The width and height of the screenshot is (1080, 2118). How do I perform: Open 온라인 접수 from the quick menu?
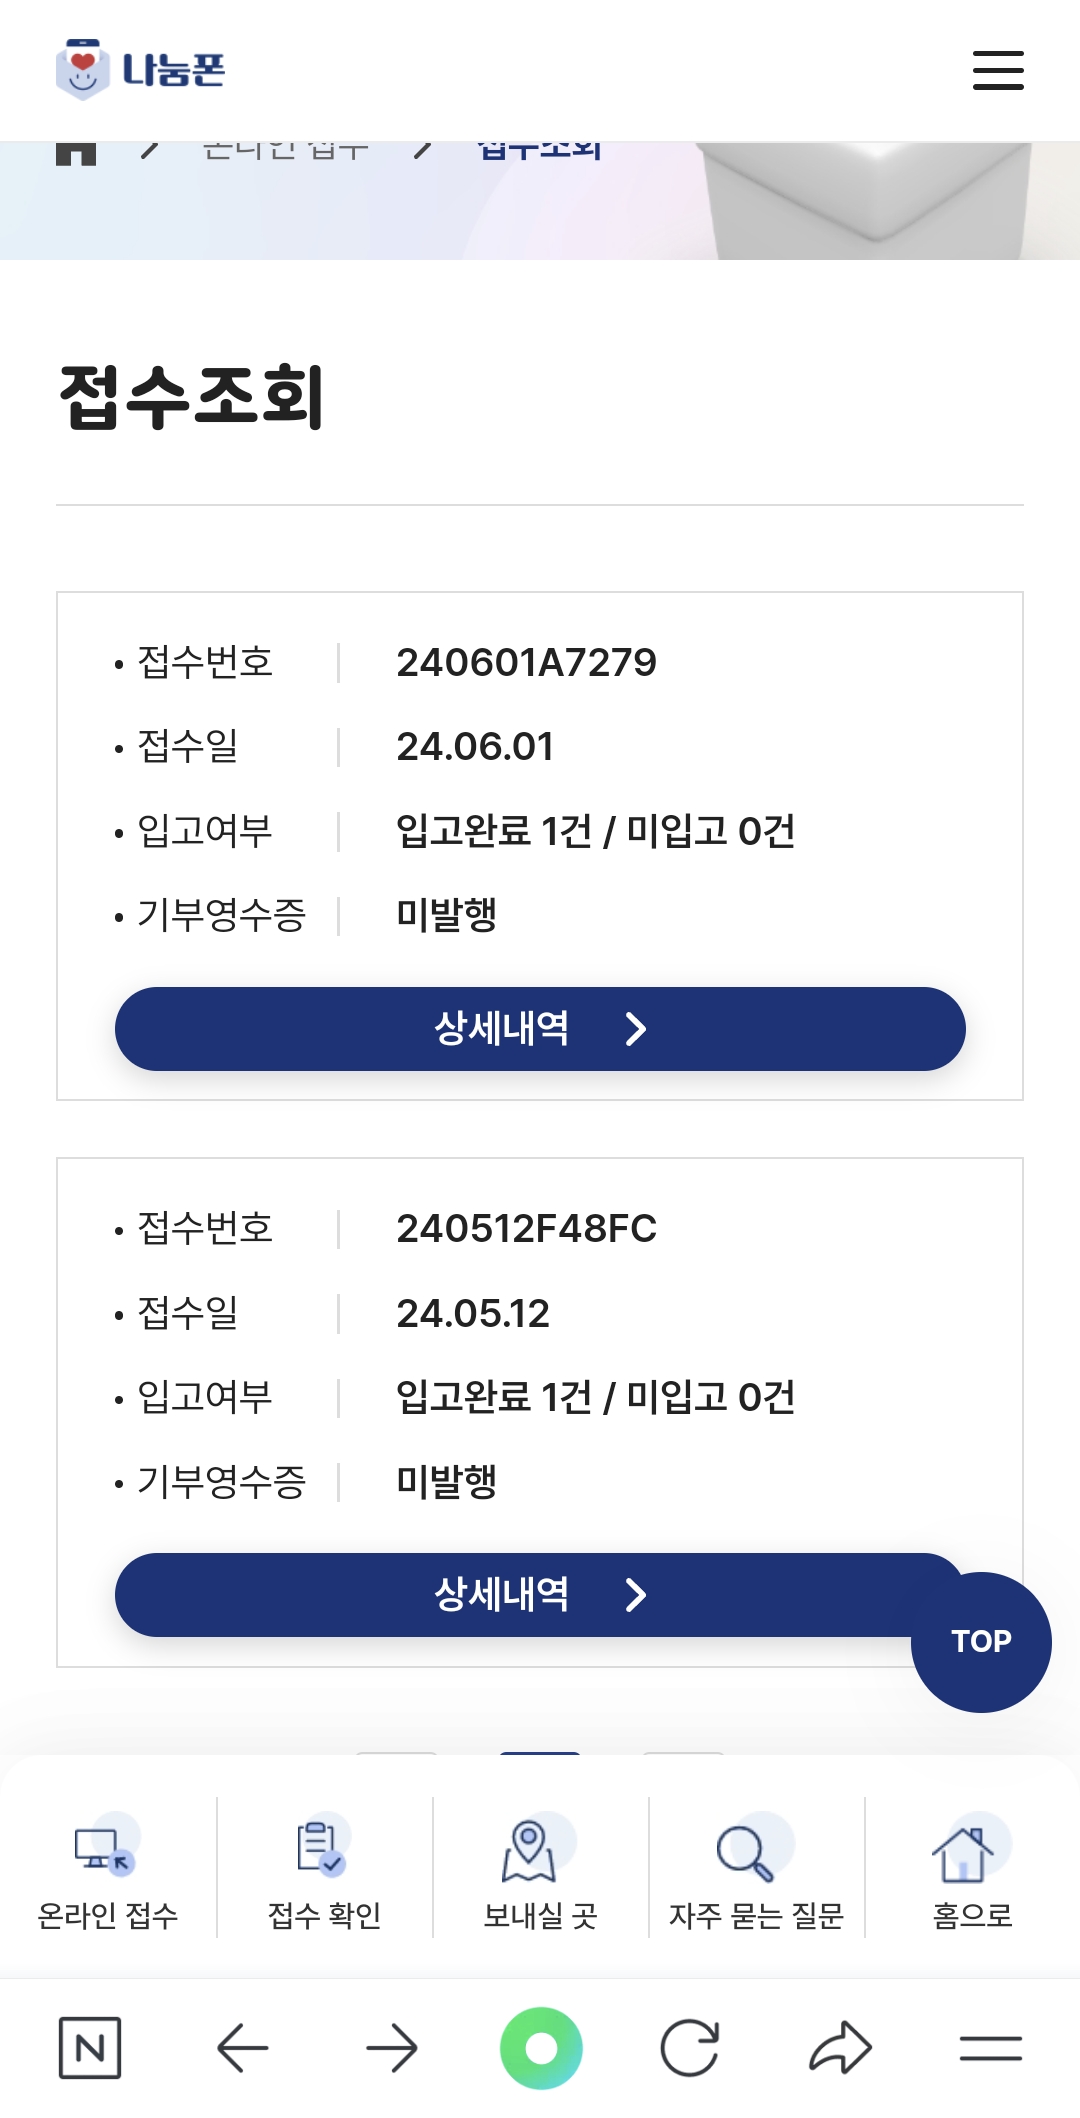coord(108,1870)
